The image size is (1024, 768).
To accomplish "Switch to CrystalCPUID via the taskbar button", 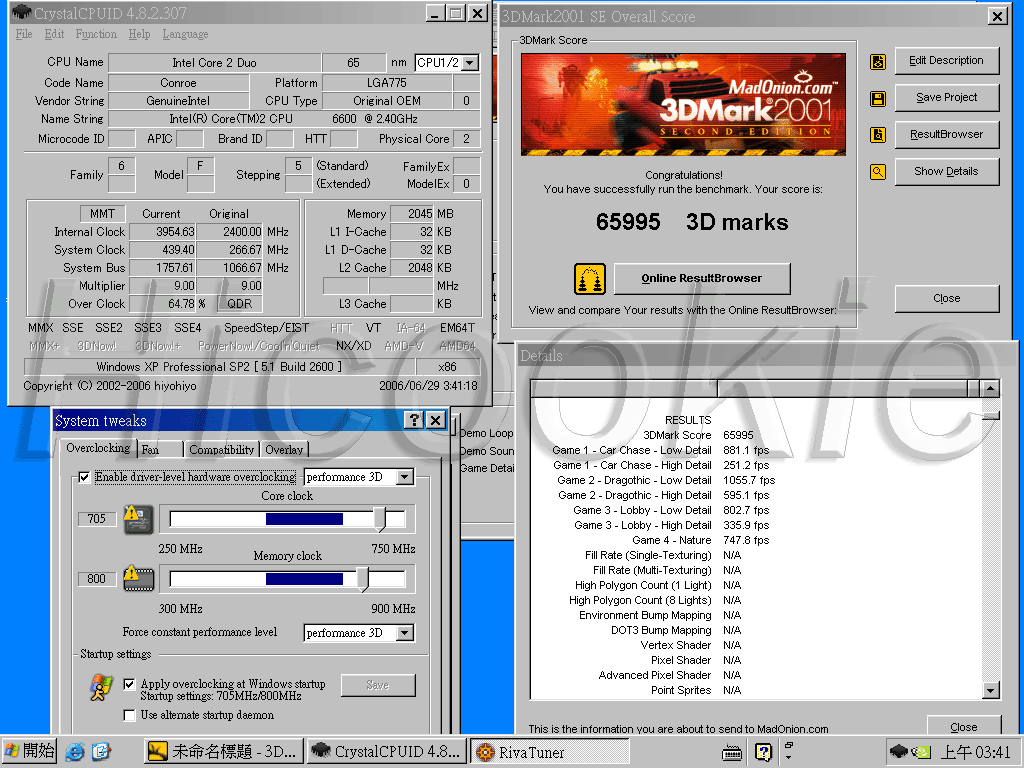I will pyautogui.click(x=388, y=752).
